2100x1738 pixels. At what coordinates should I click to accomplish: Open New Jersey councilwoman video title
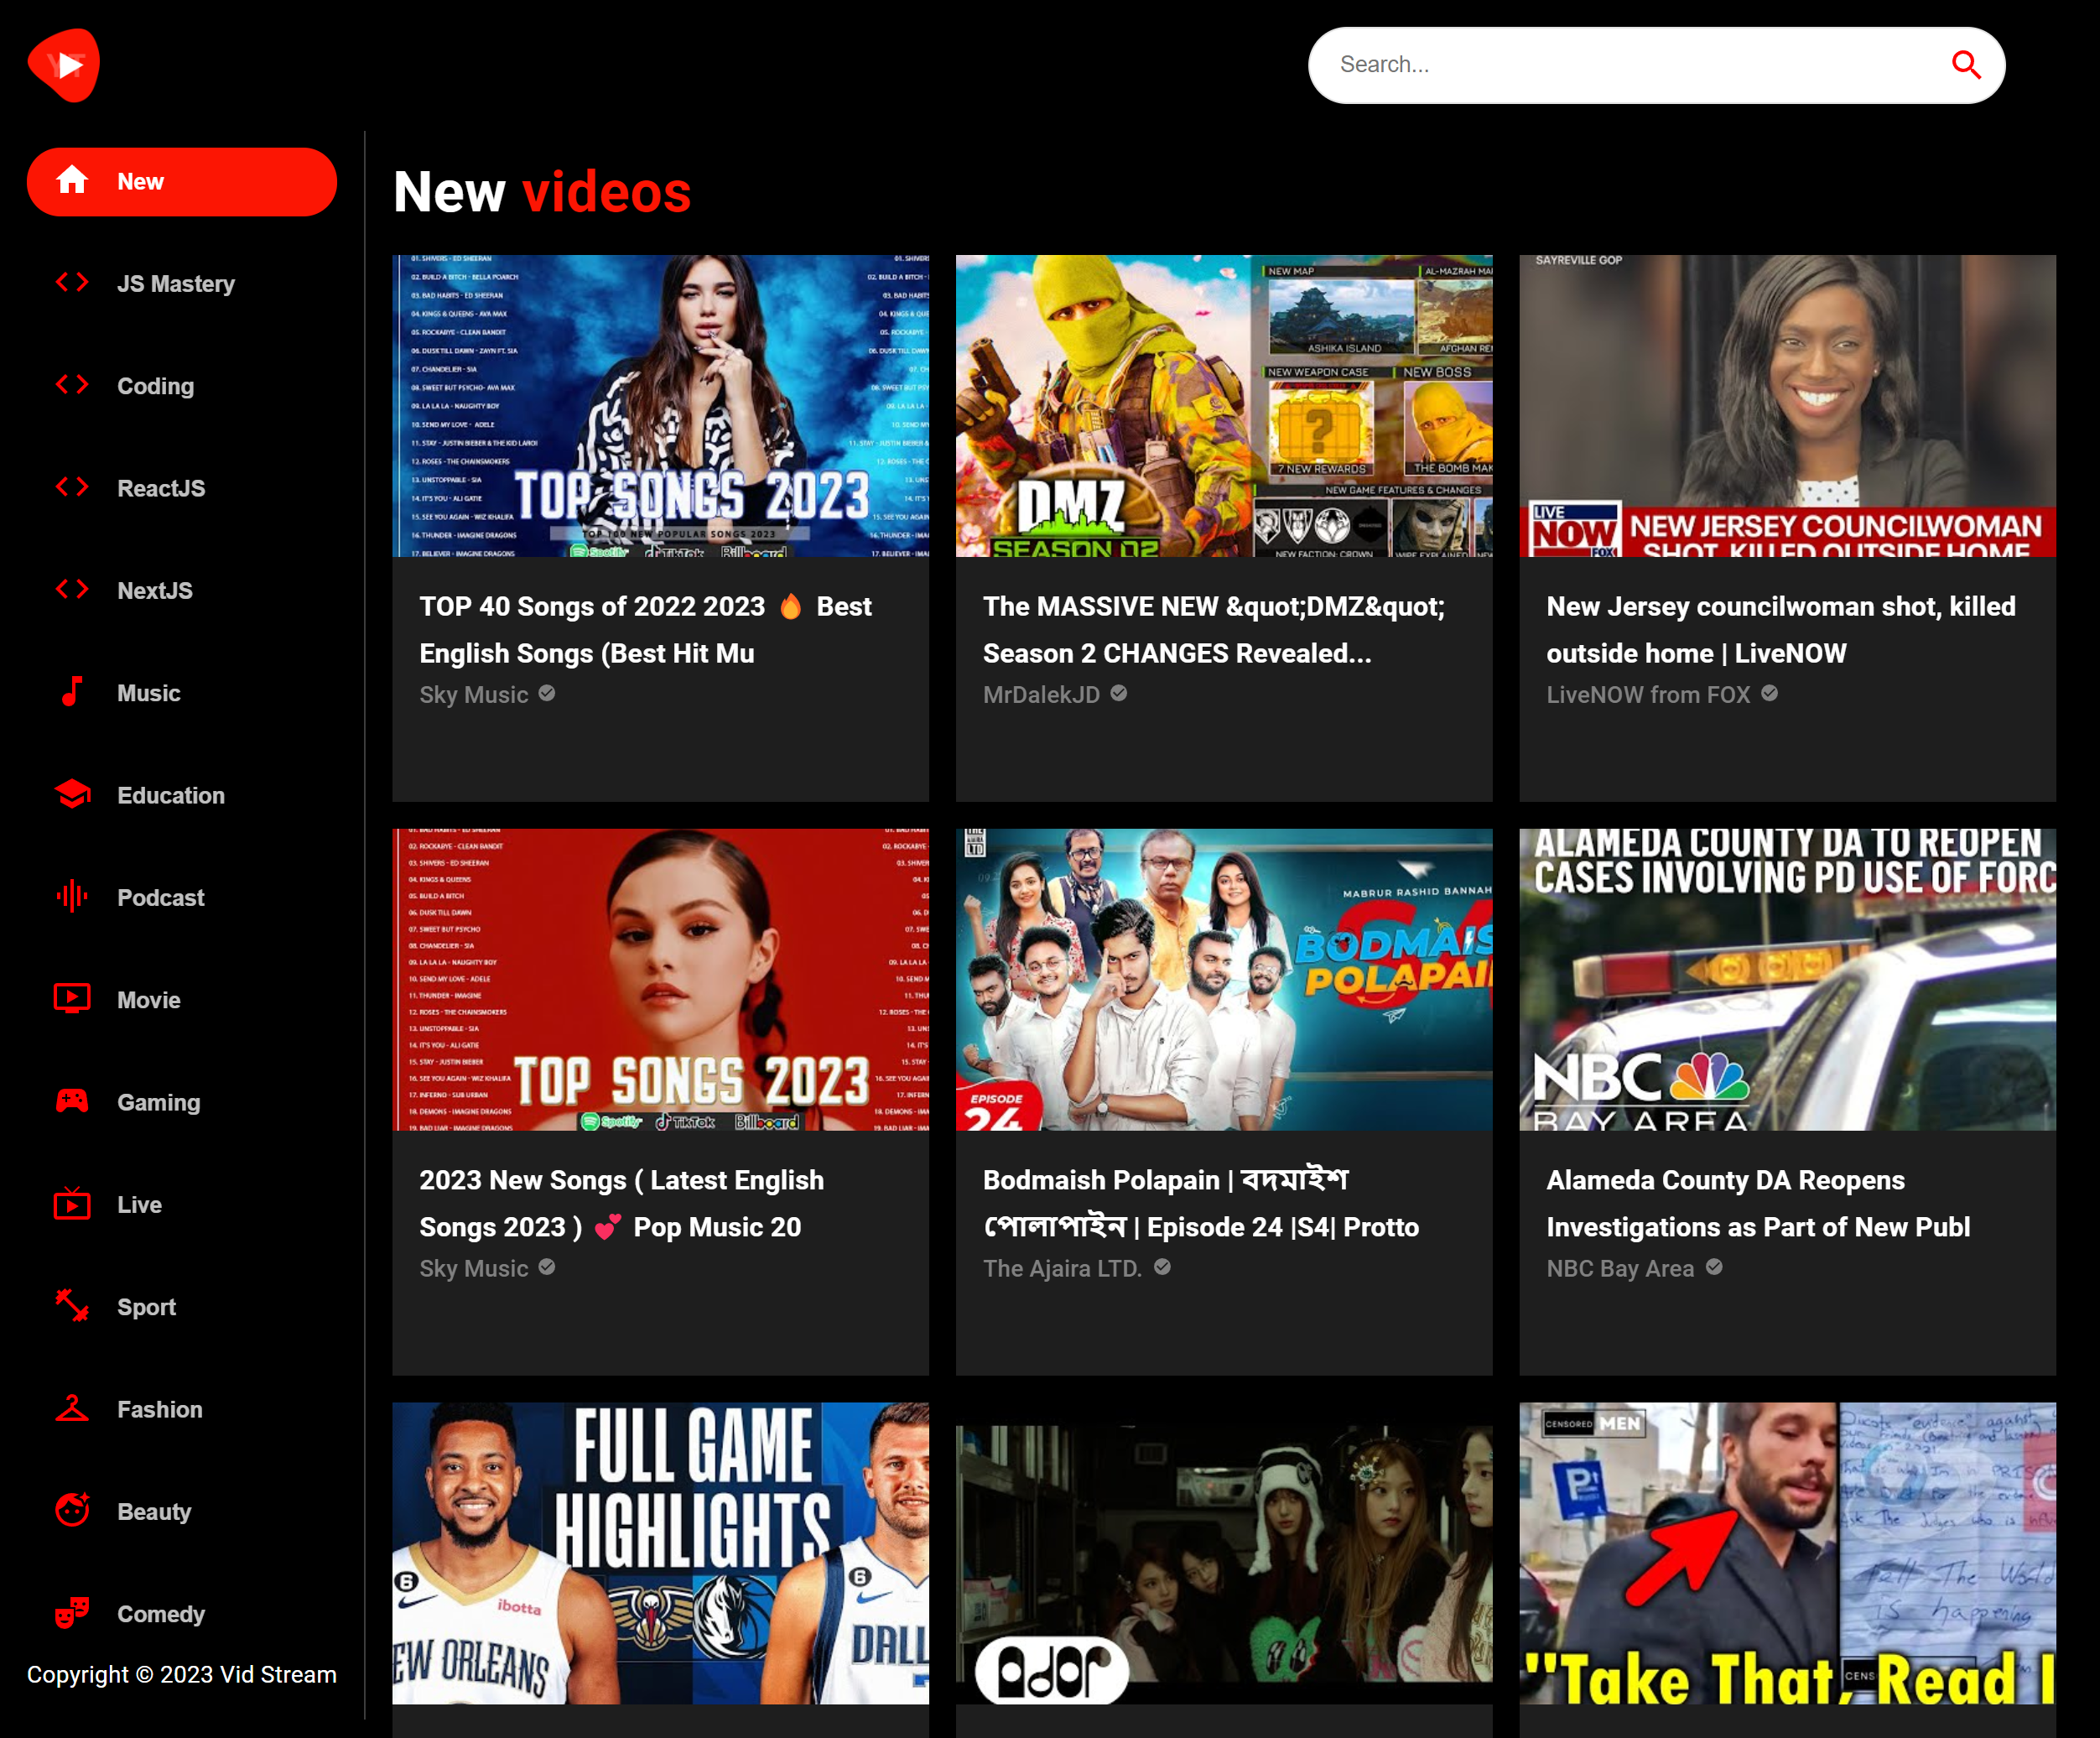1780,629
